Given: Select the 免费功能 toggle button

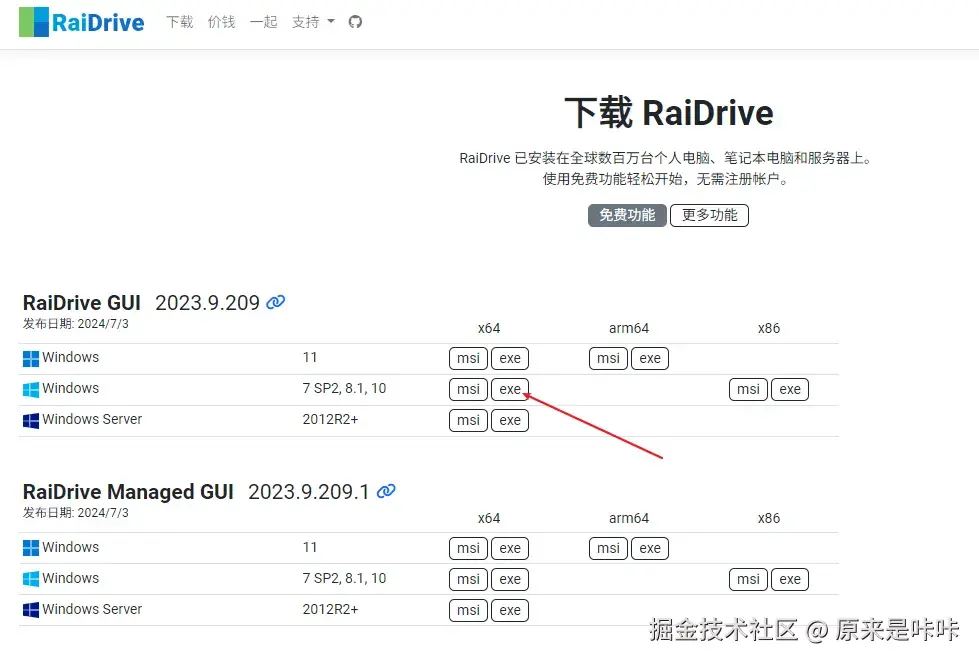Looking at the screenshot, I should (627, 215).
